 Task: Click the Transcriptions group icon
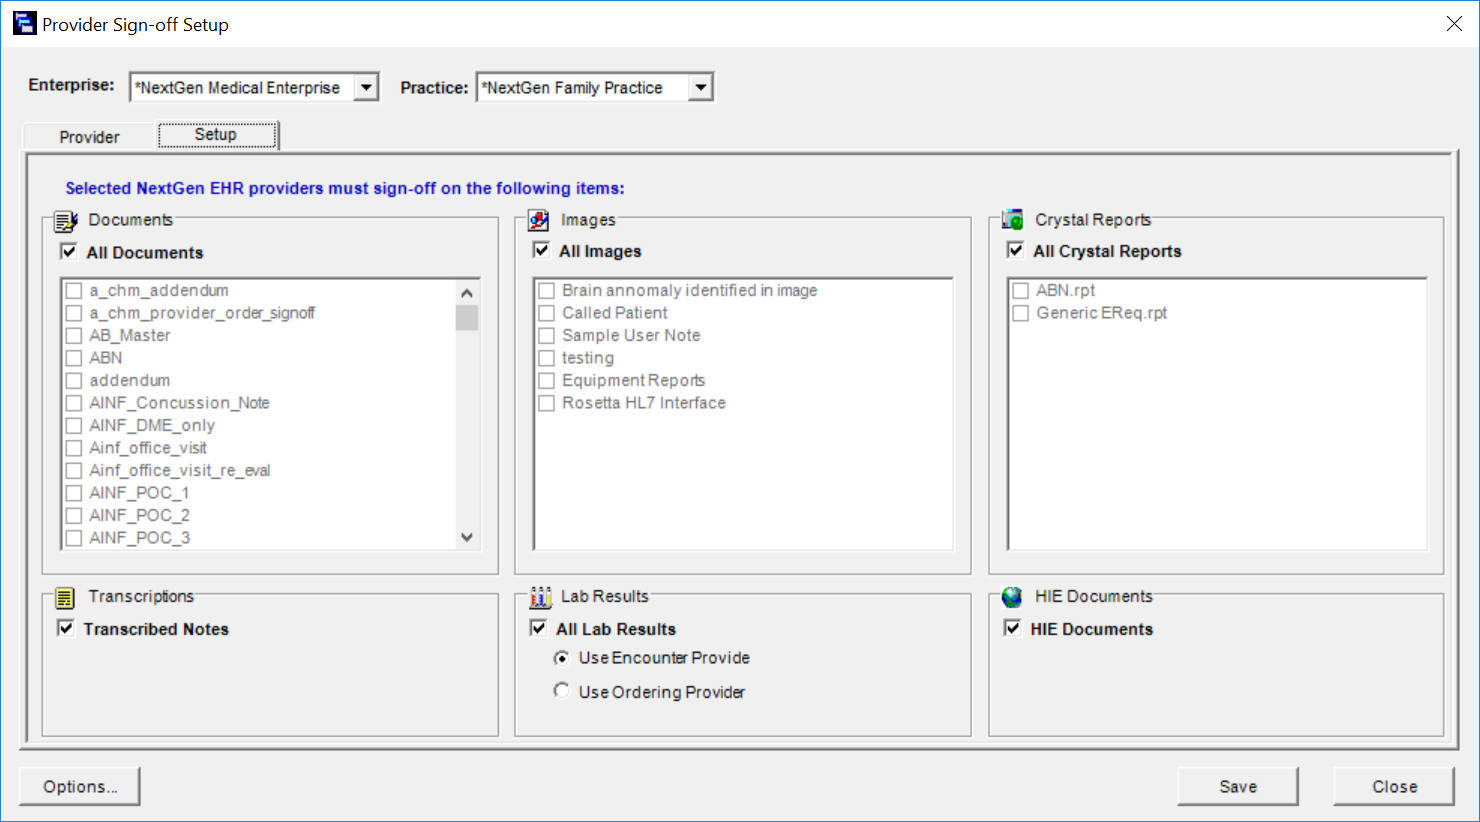tap(65, 598)
